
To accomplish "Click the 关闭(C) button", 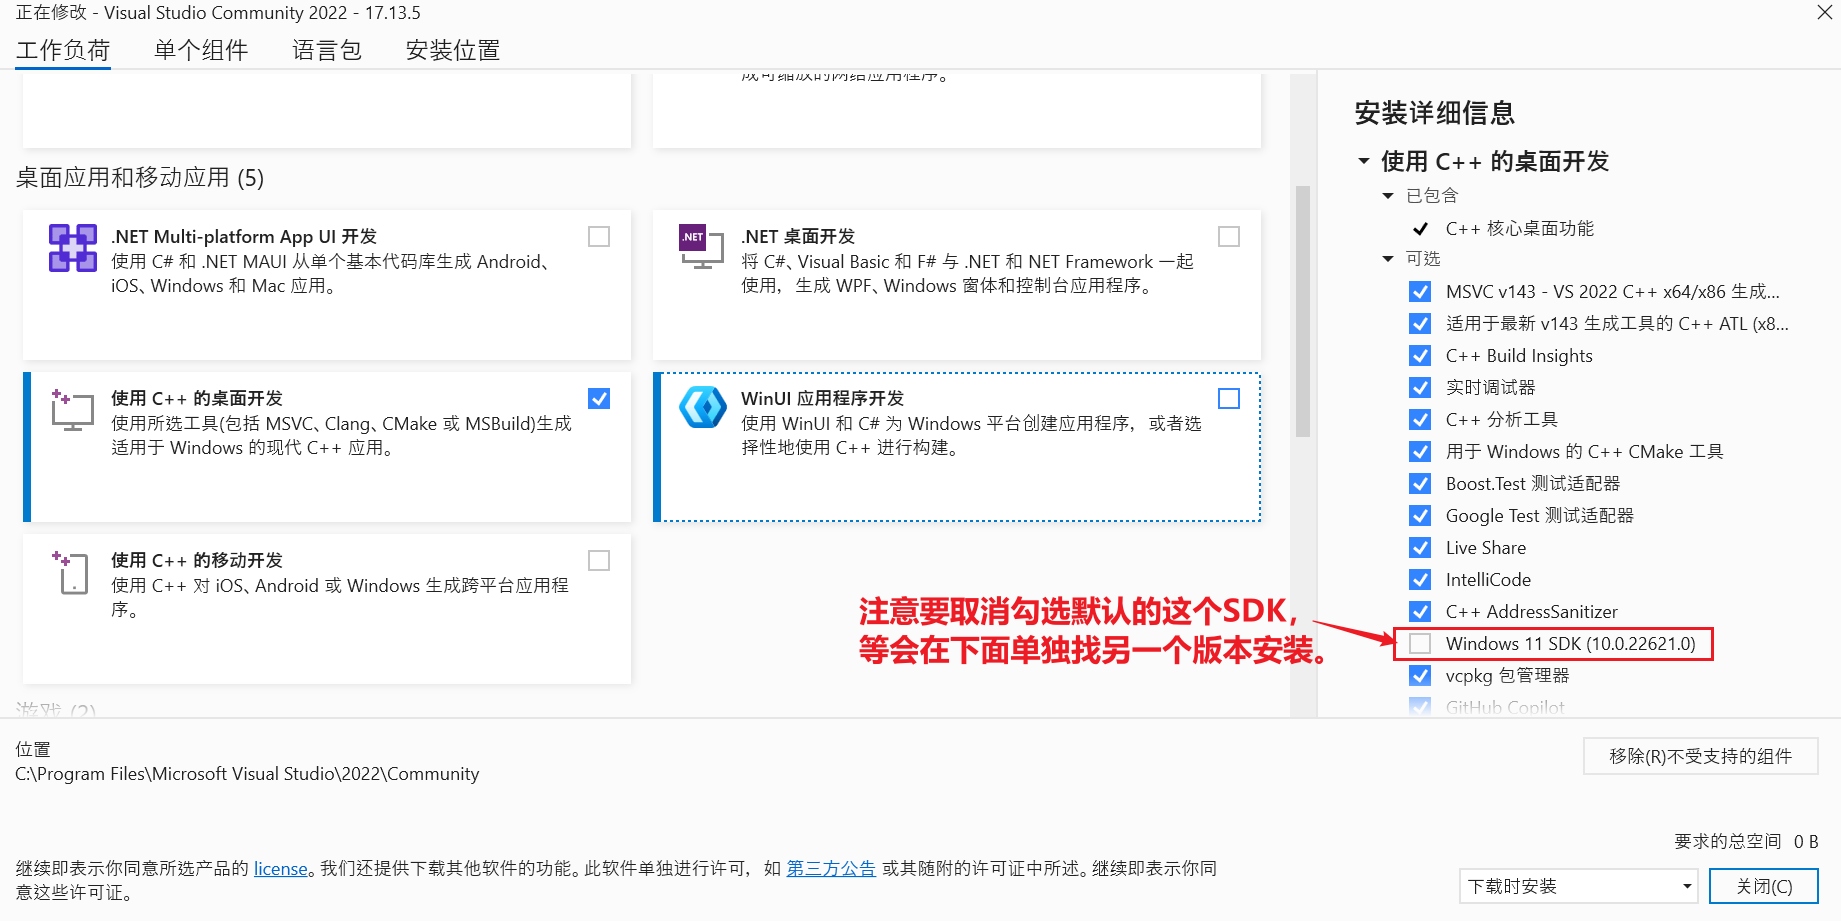I will pyautogui.click(x=1764, y=886).
